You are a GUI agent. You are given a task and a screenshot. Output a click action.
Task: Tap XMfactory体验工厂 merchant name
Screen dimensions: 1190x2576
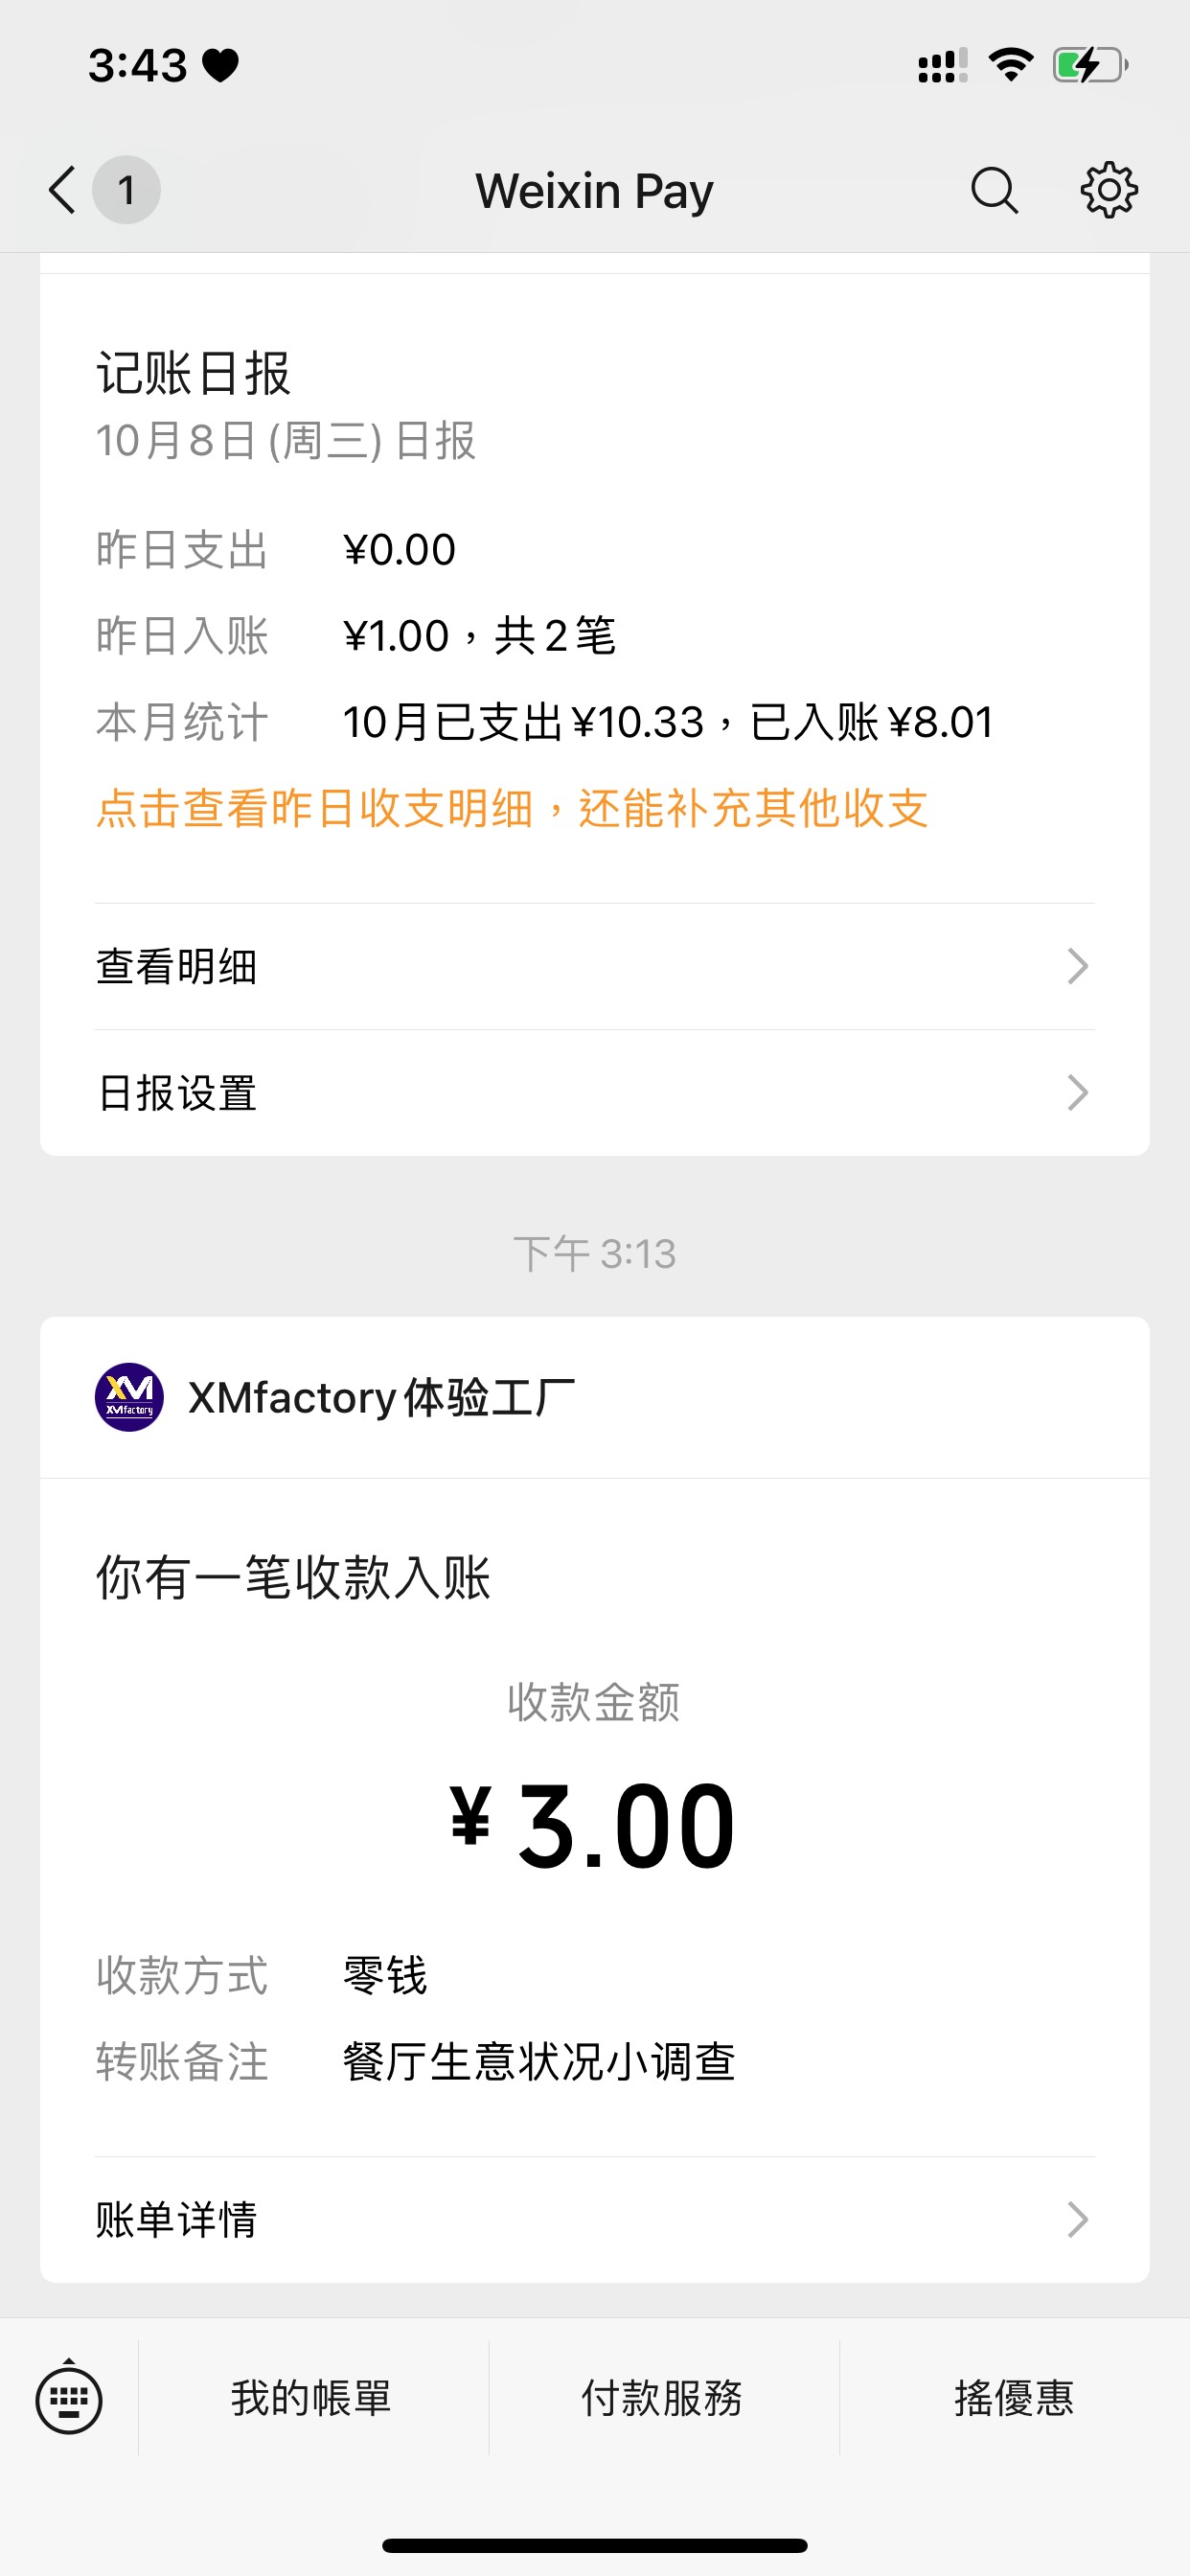click(381, 1397)
